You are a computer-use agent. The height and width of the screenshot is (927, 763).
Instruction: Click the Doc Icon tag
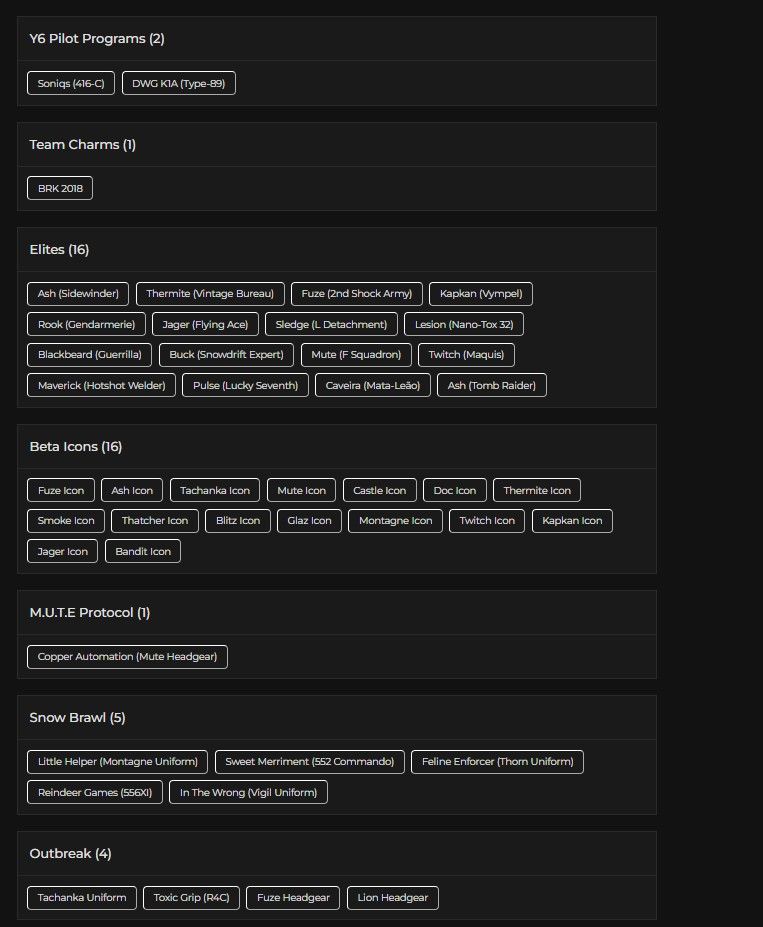coord(454,490)
